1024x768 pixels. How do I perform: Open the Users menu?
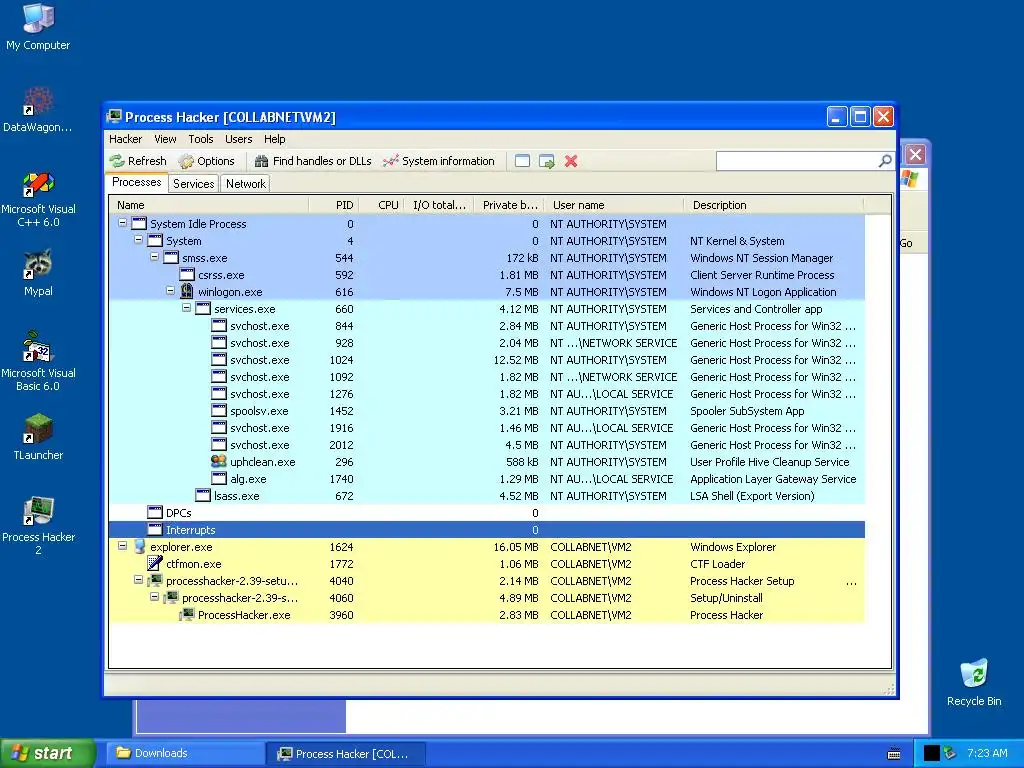(238, 139)
